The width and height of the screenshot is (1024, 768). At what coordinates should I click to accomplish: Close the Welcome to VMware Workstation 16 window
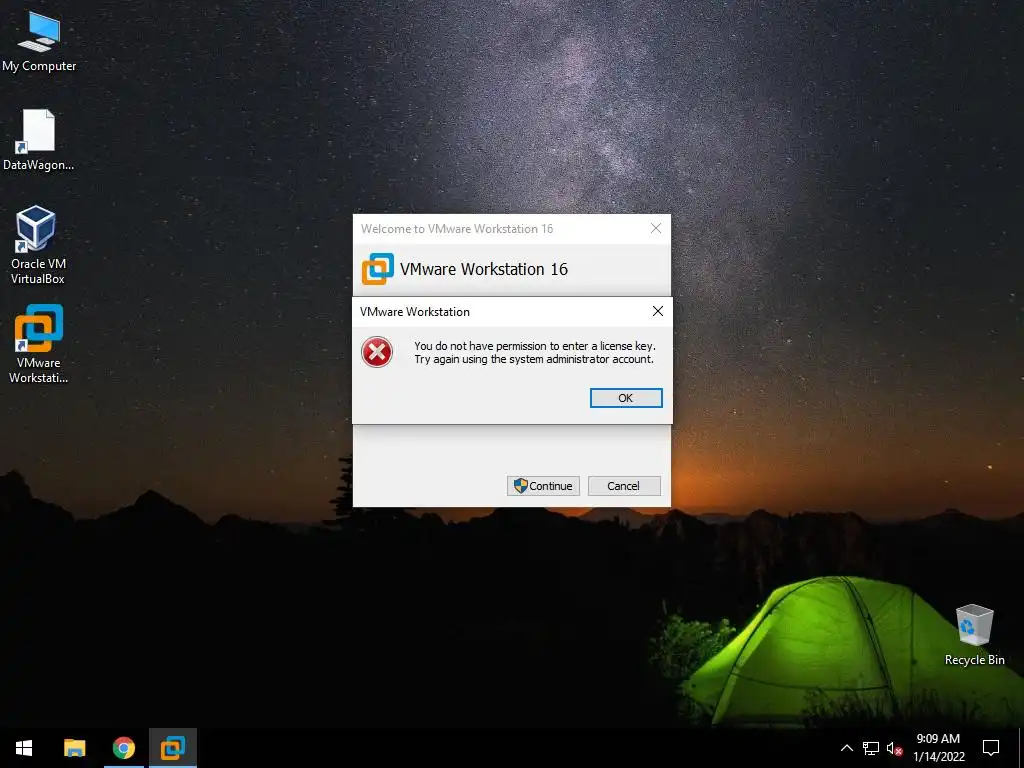tap(656, 228)
